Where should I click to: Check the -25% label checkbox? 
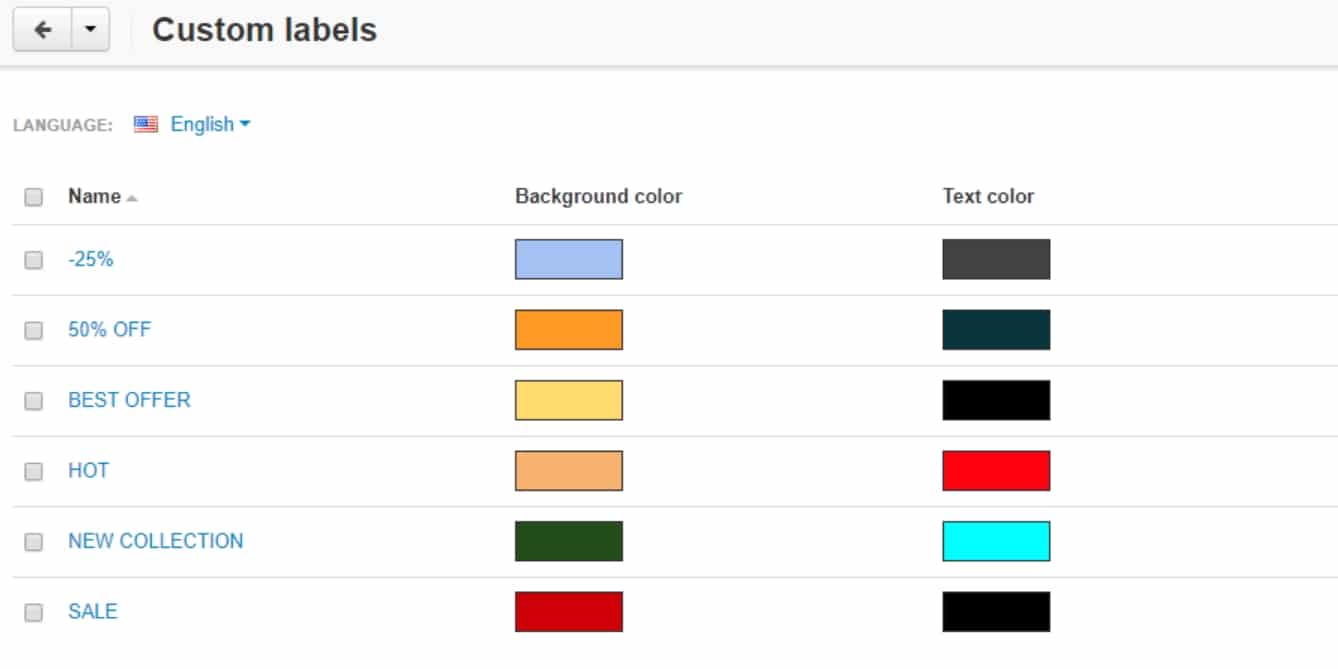click(34, 260)
